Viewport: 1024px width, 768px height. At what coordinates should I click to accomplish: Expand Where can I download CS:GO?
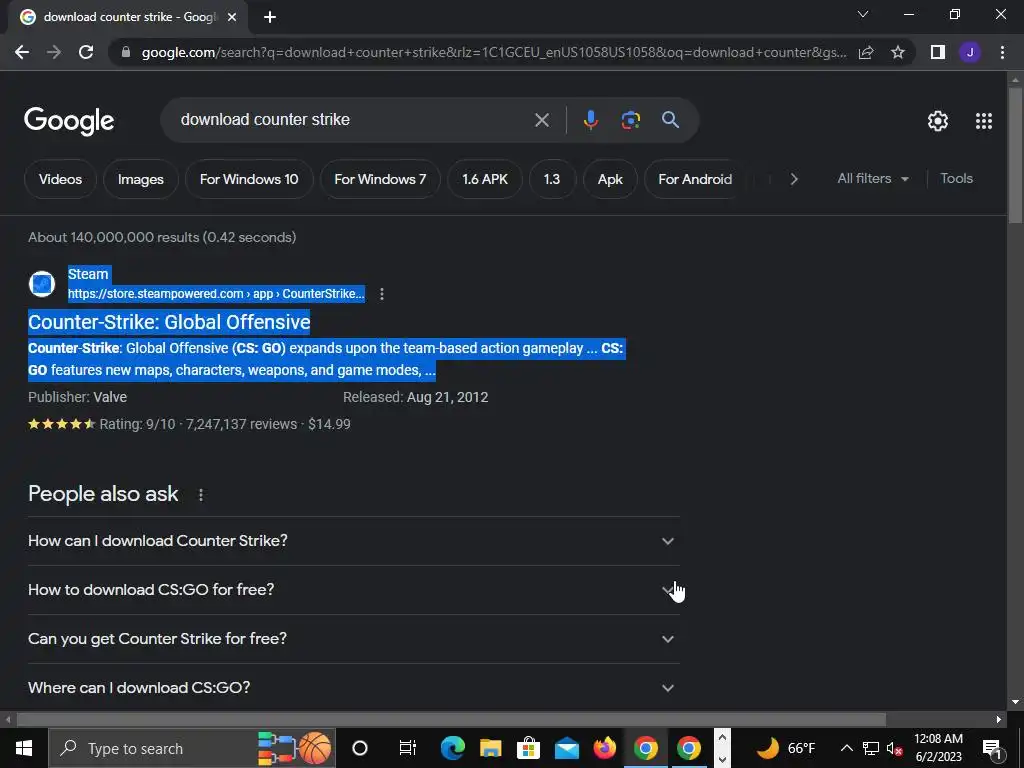(353, 688)
